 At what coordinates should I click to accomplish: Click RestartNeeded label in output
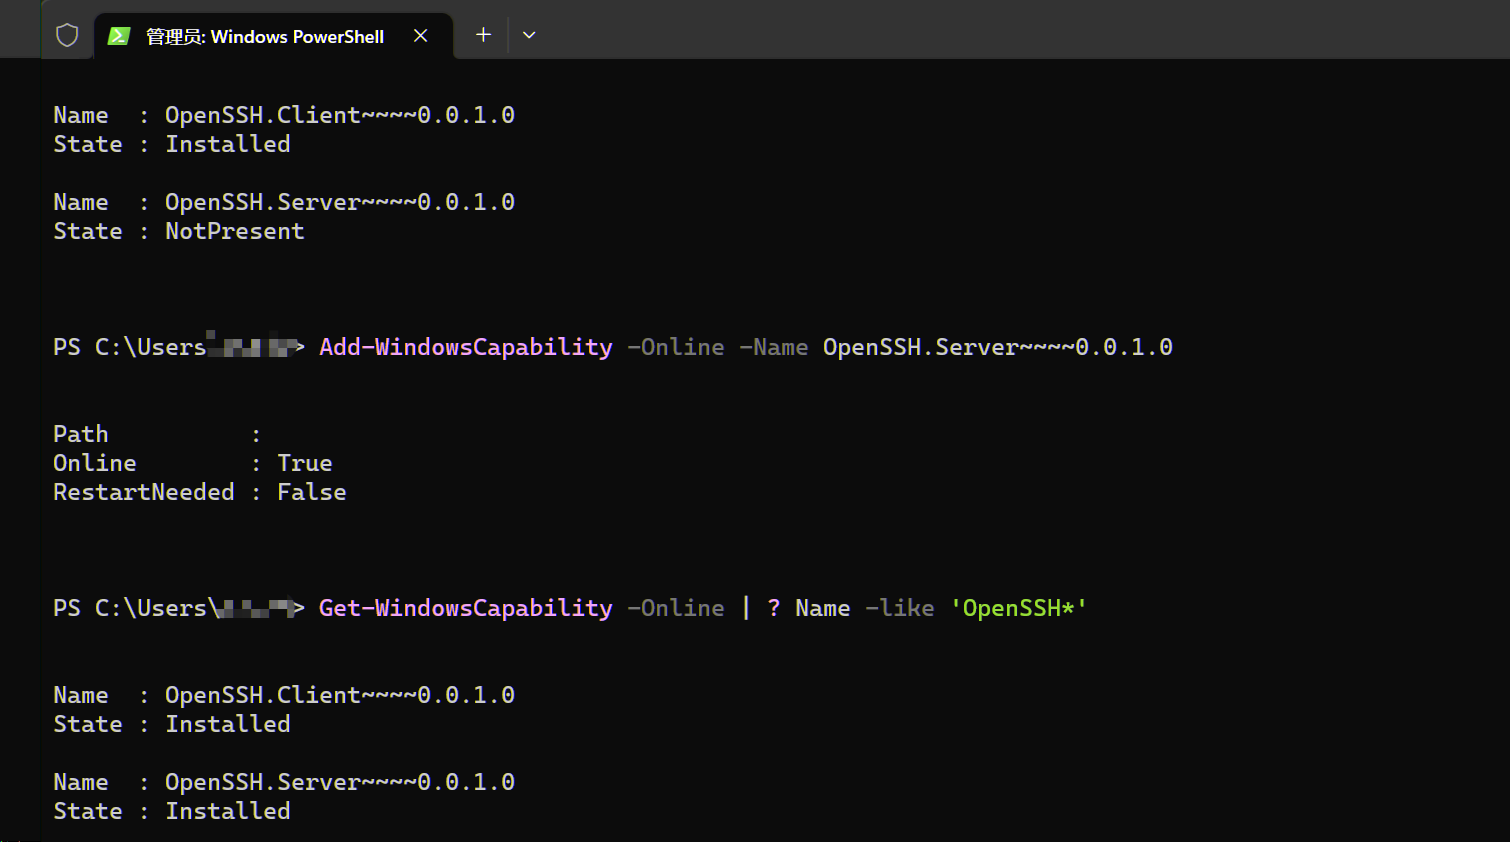point(144,492)
